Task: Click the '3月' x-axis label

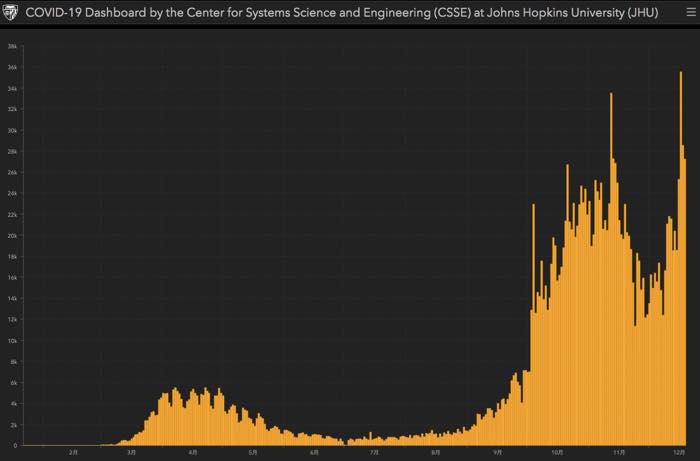Action: click(x=131, y=453)
